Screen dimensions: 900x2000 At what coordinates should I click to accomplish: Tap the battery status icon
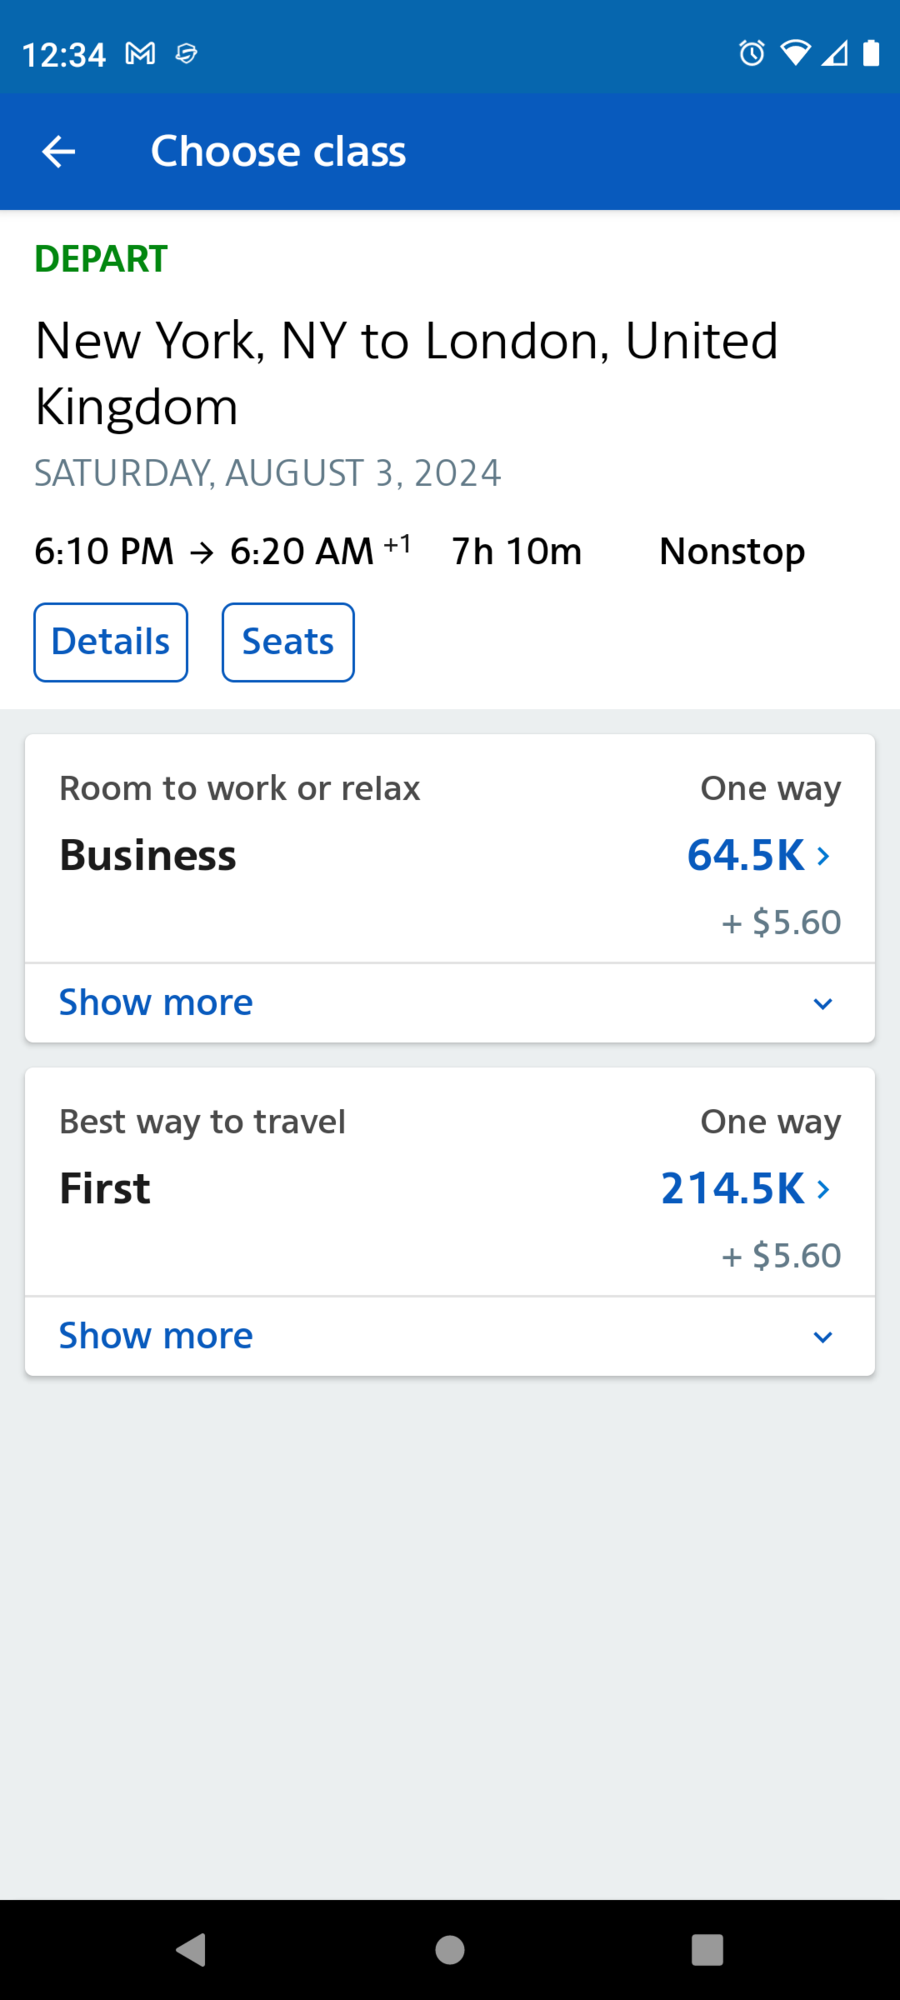pyautogui.click(x=871, y=53)
